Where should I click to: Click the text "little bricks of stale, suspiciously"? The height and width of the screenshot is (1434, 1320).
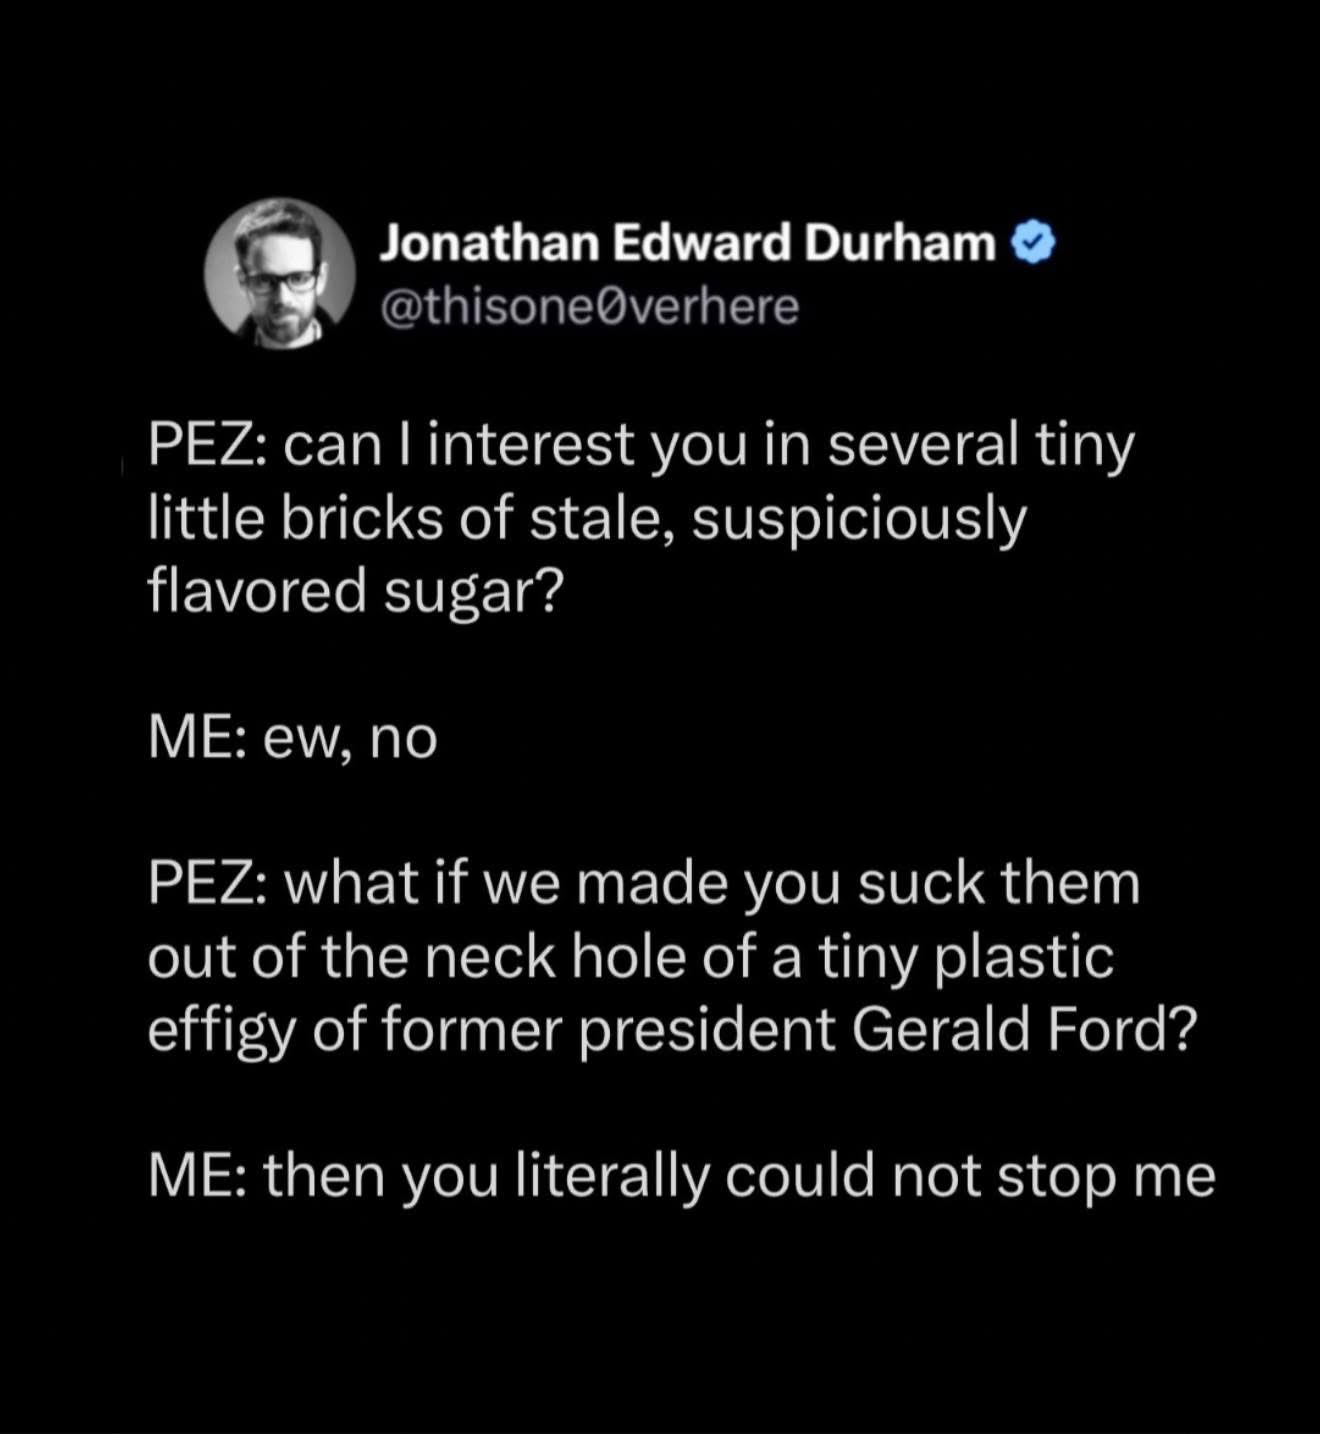587,519
